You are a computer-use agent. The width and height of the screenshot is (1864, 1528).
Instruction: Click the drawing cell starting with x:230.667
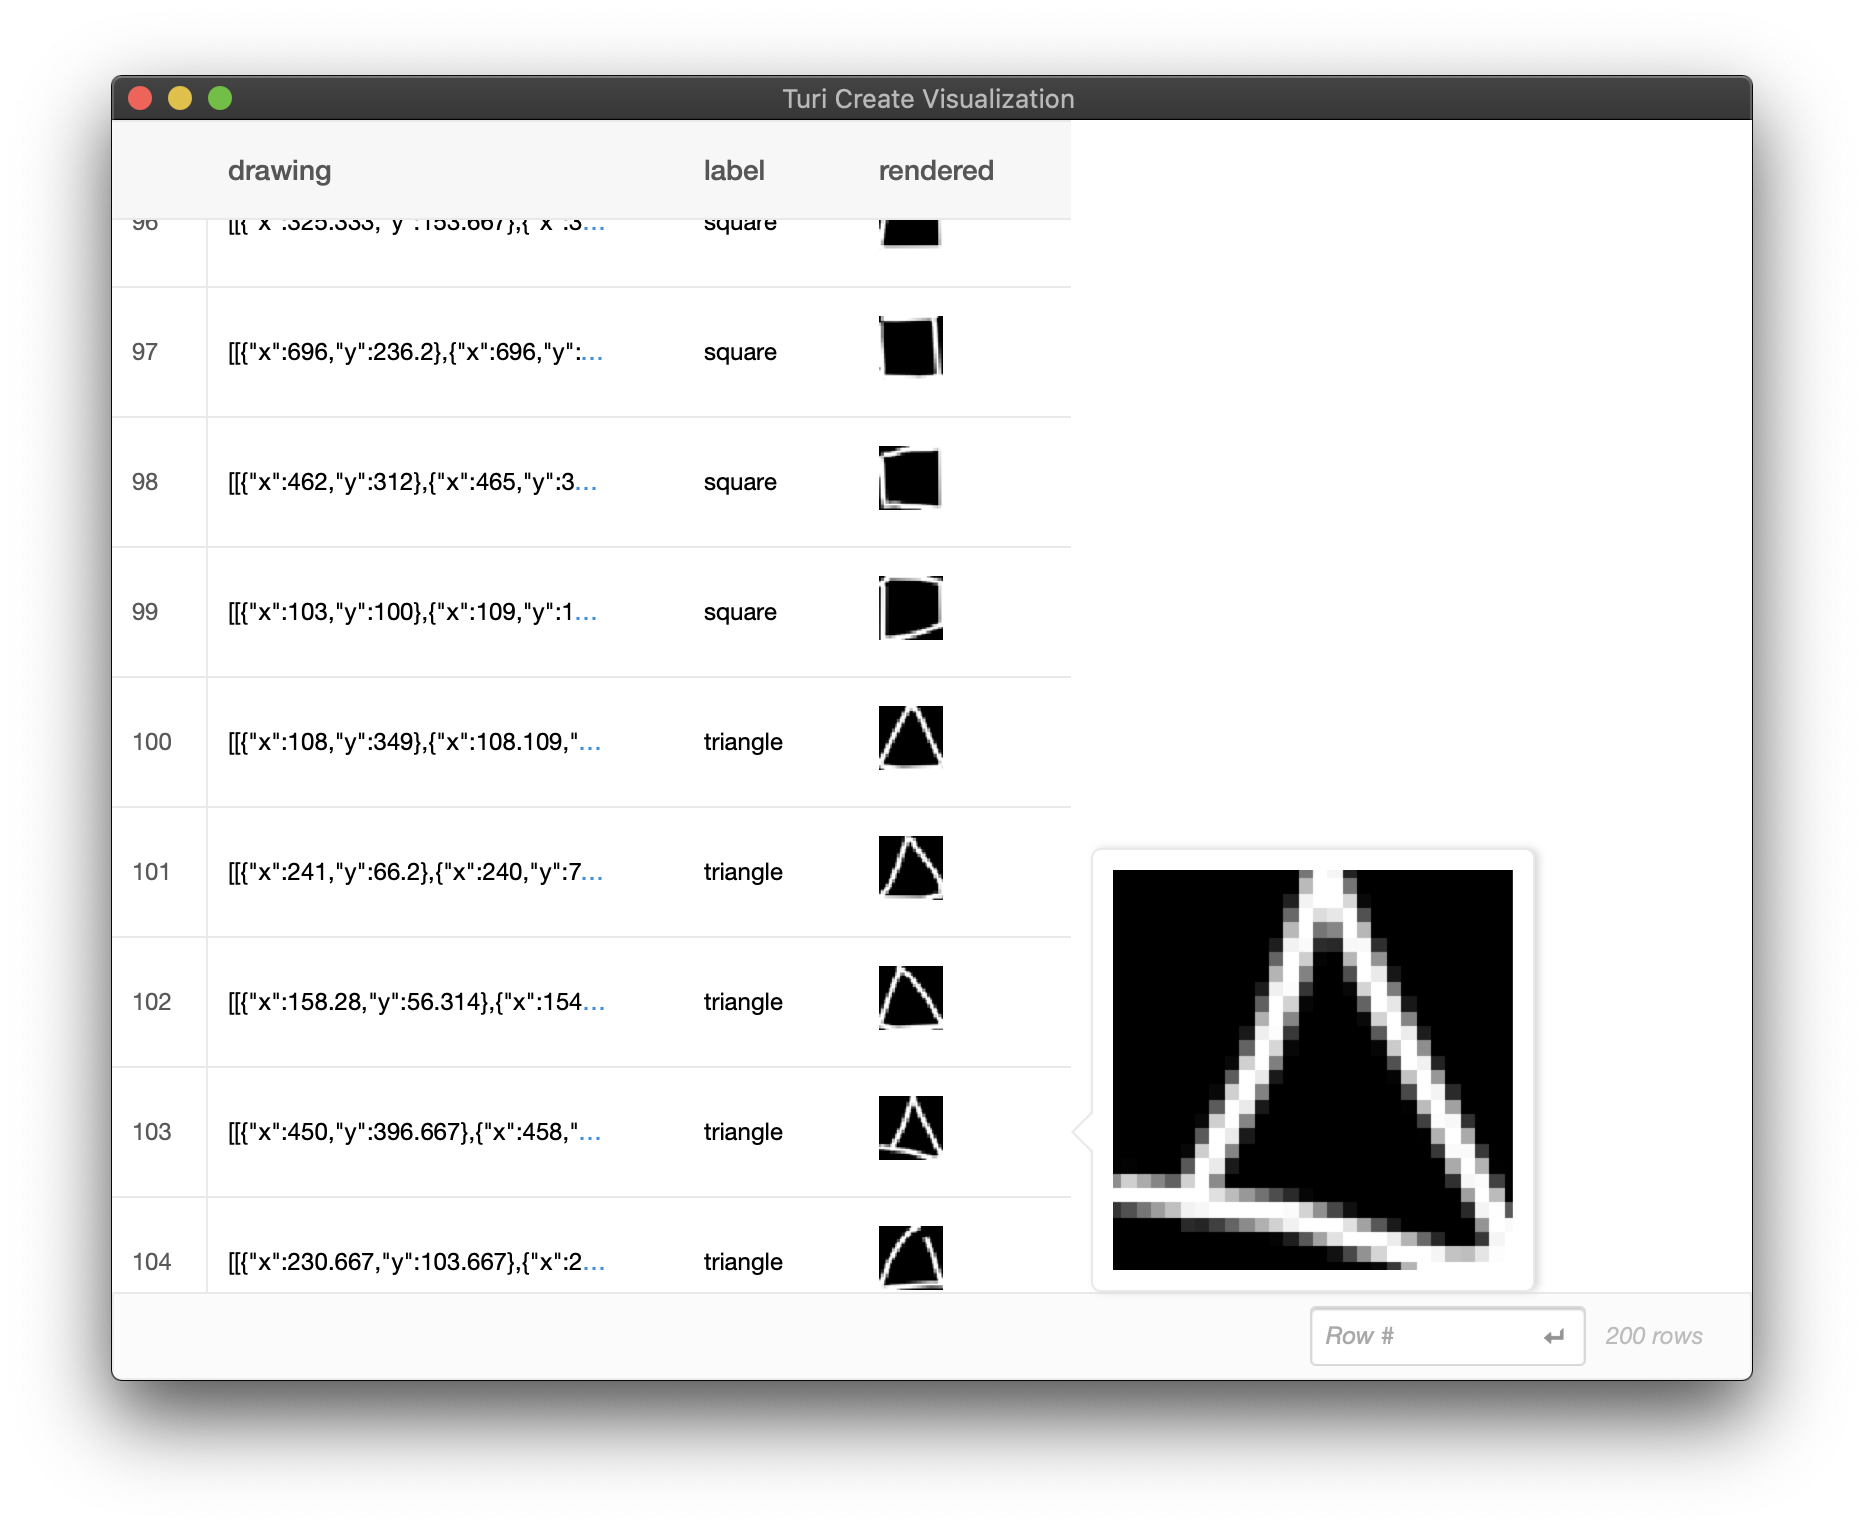click(x=417, y=1262)
